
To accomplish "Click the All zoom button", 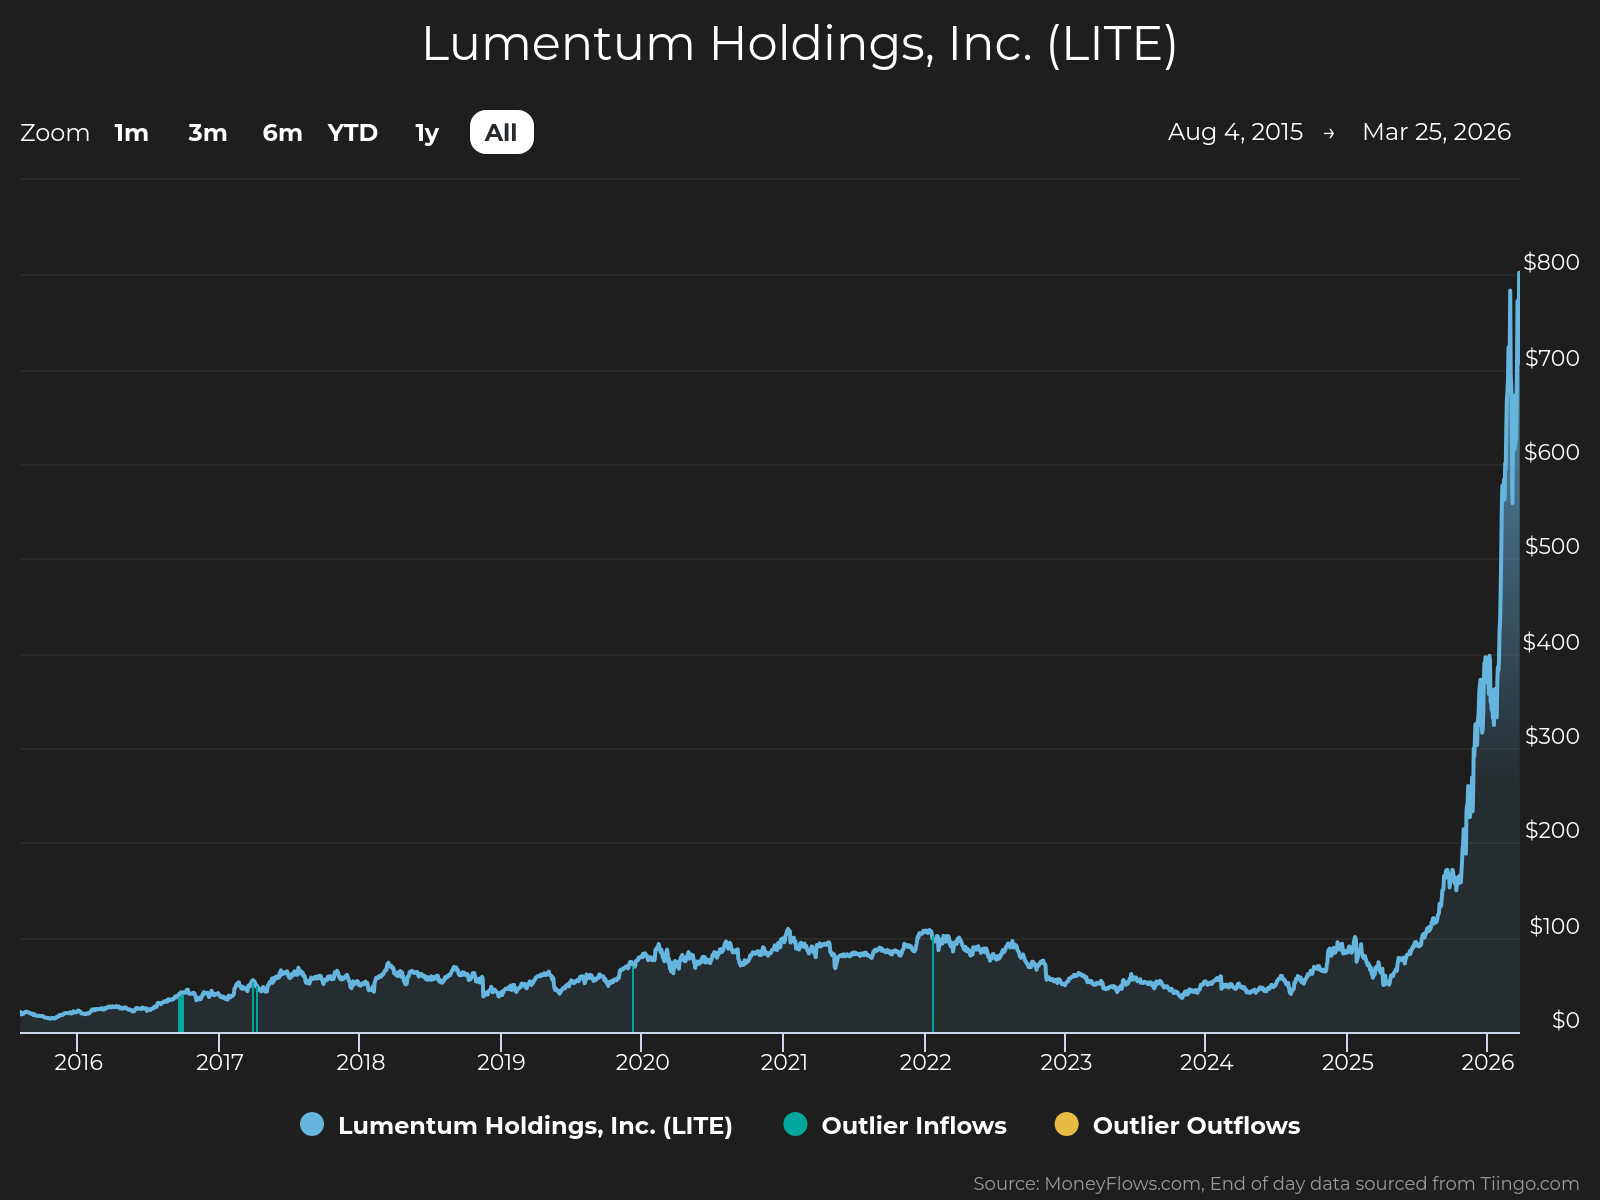I will 501,132.
